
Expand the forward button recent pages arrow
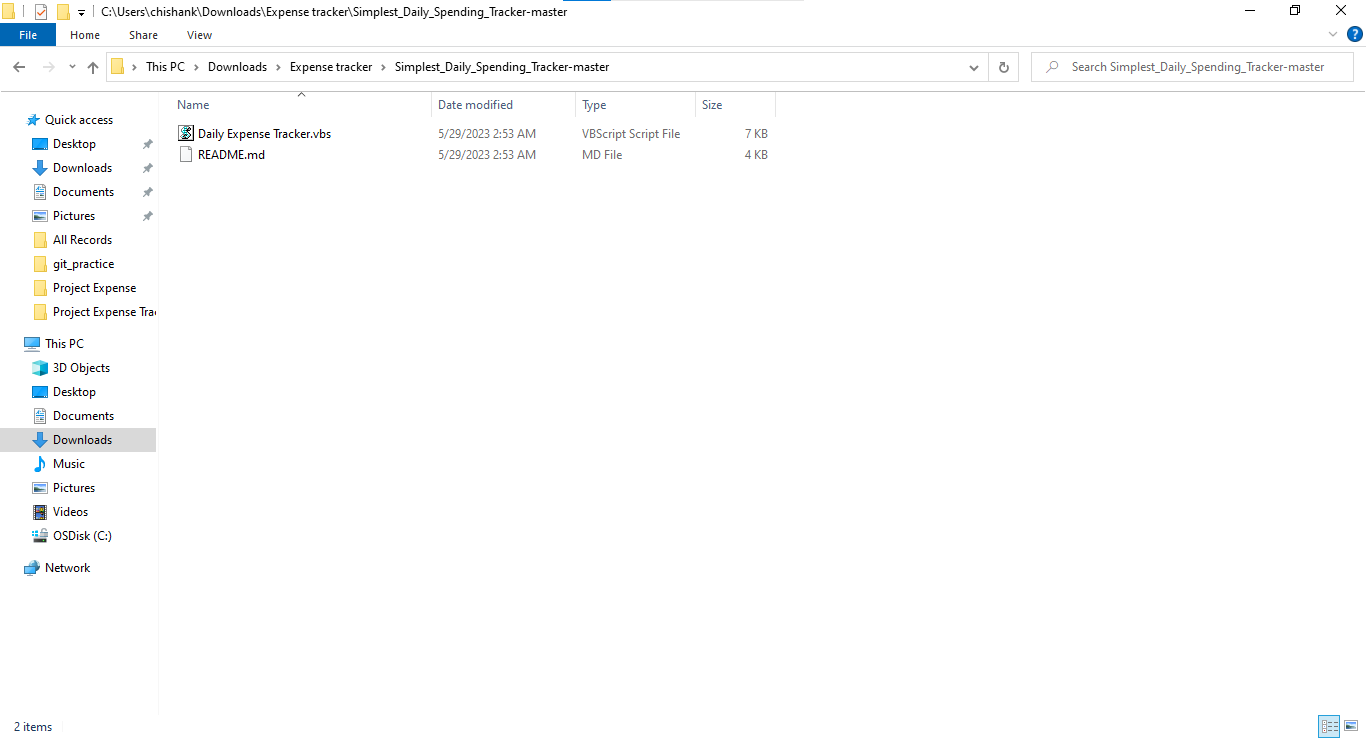pos(71,66)
